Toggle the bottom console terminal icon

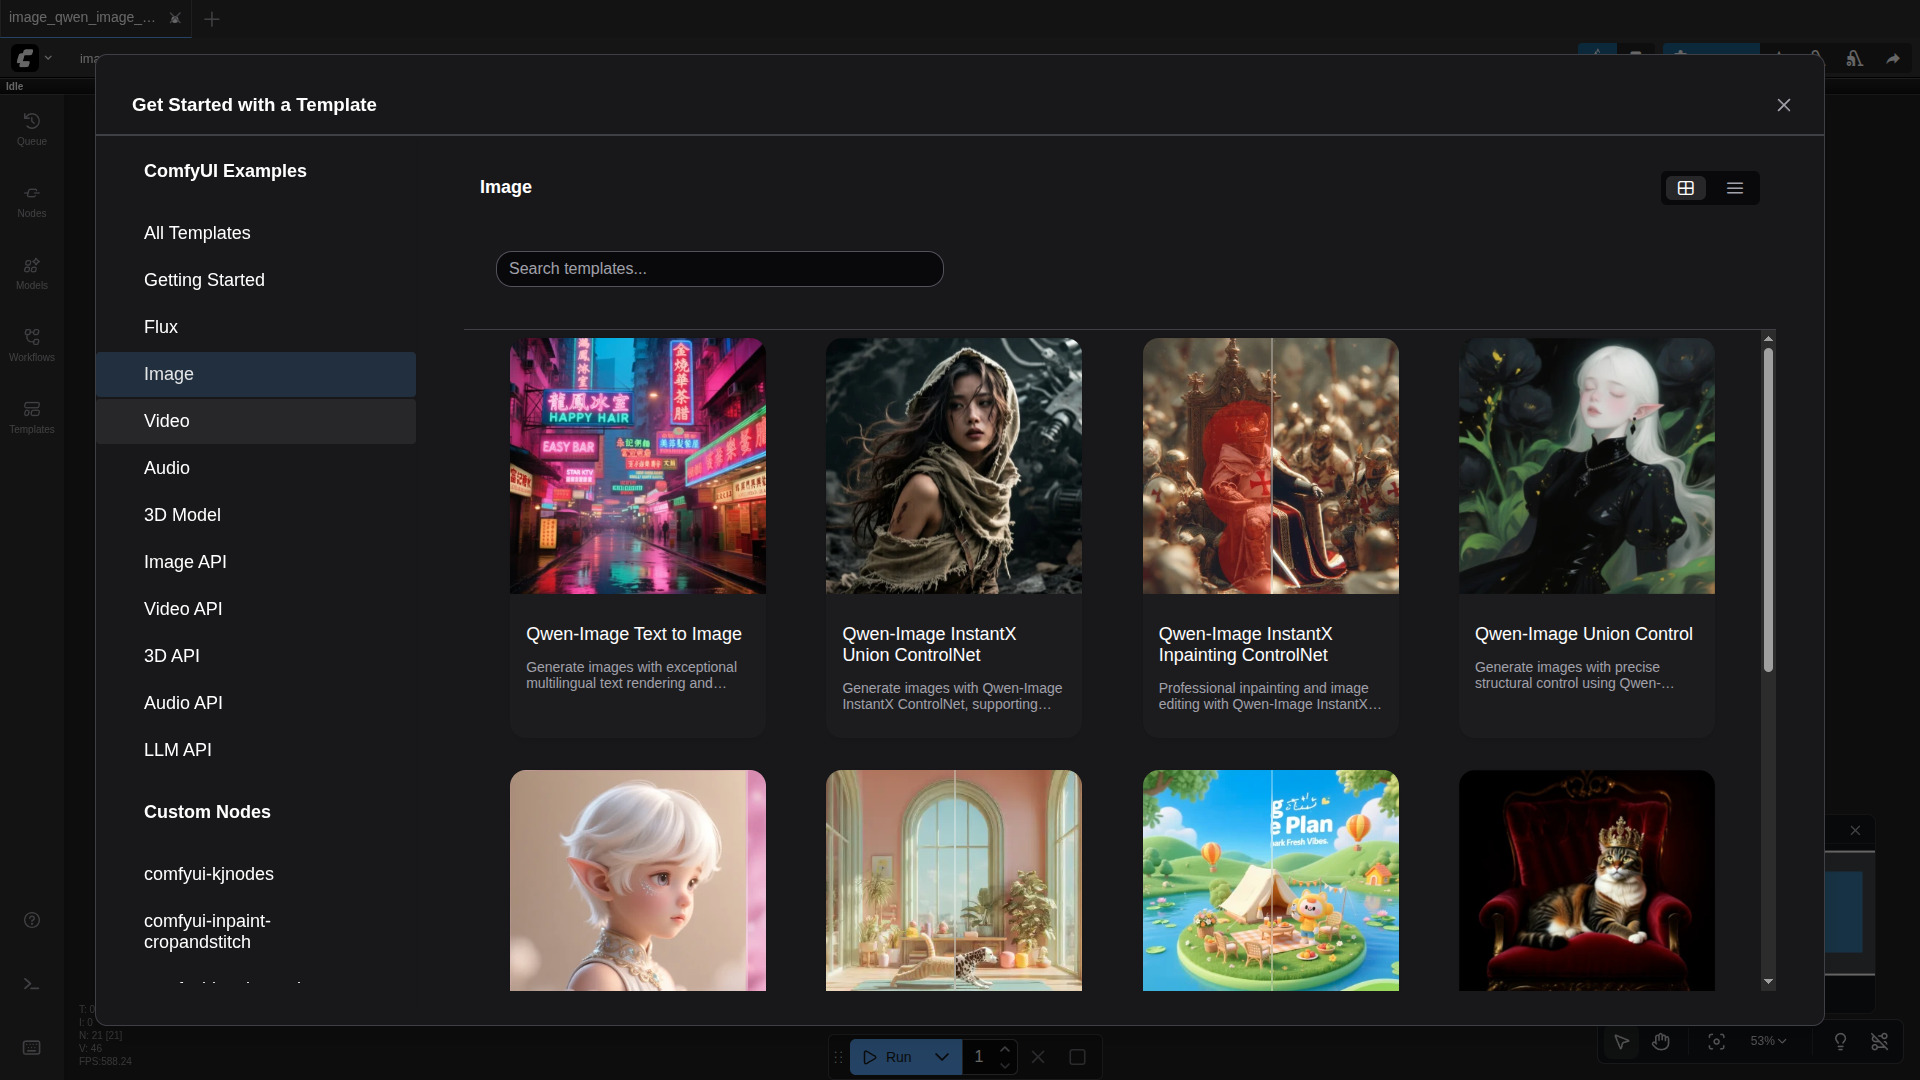(x=32, y=984)
